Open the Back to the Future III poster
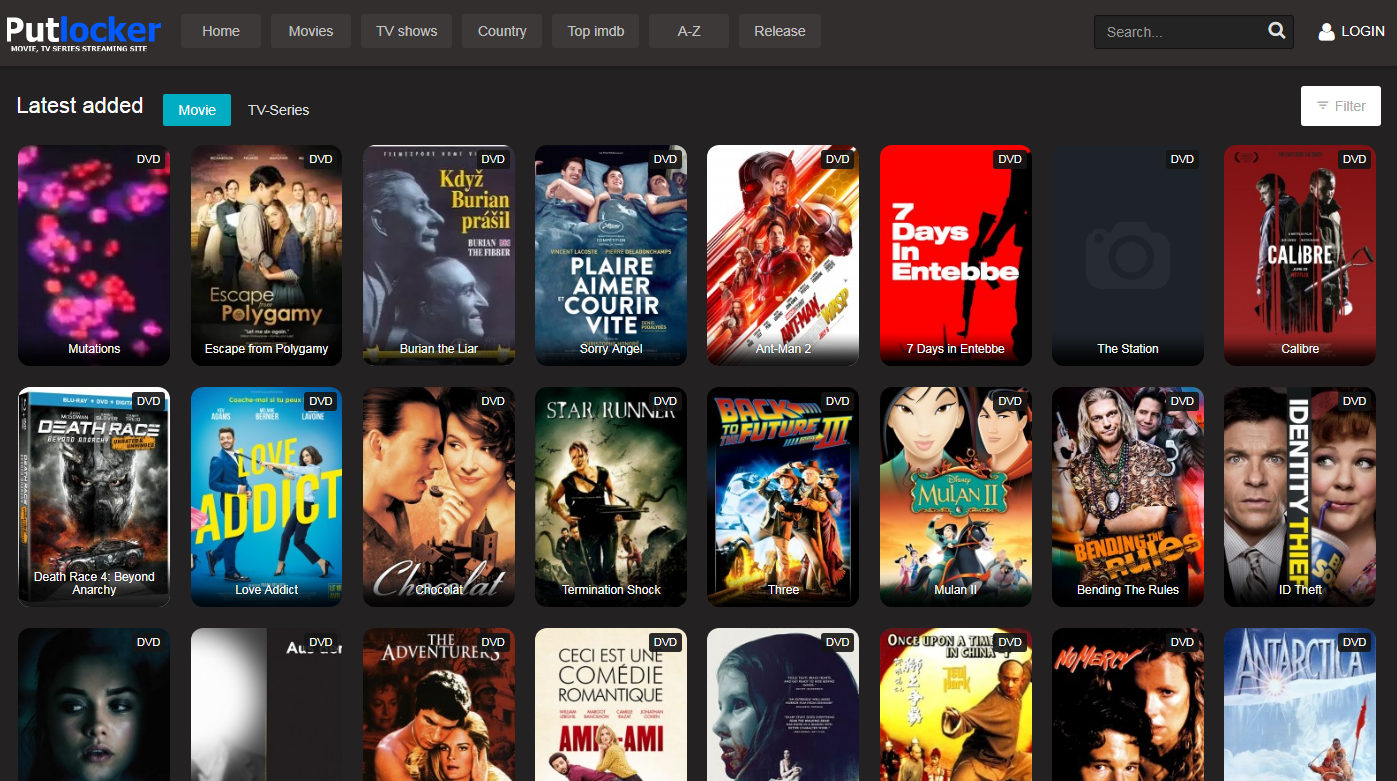This screenshot has width=1397, height=781. click(783, 497)
